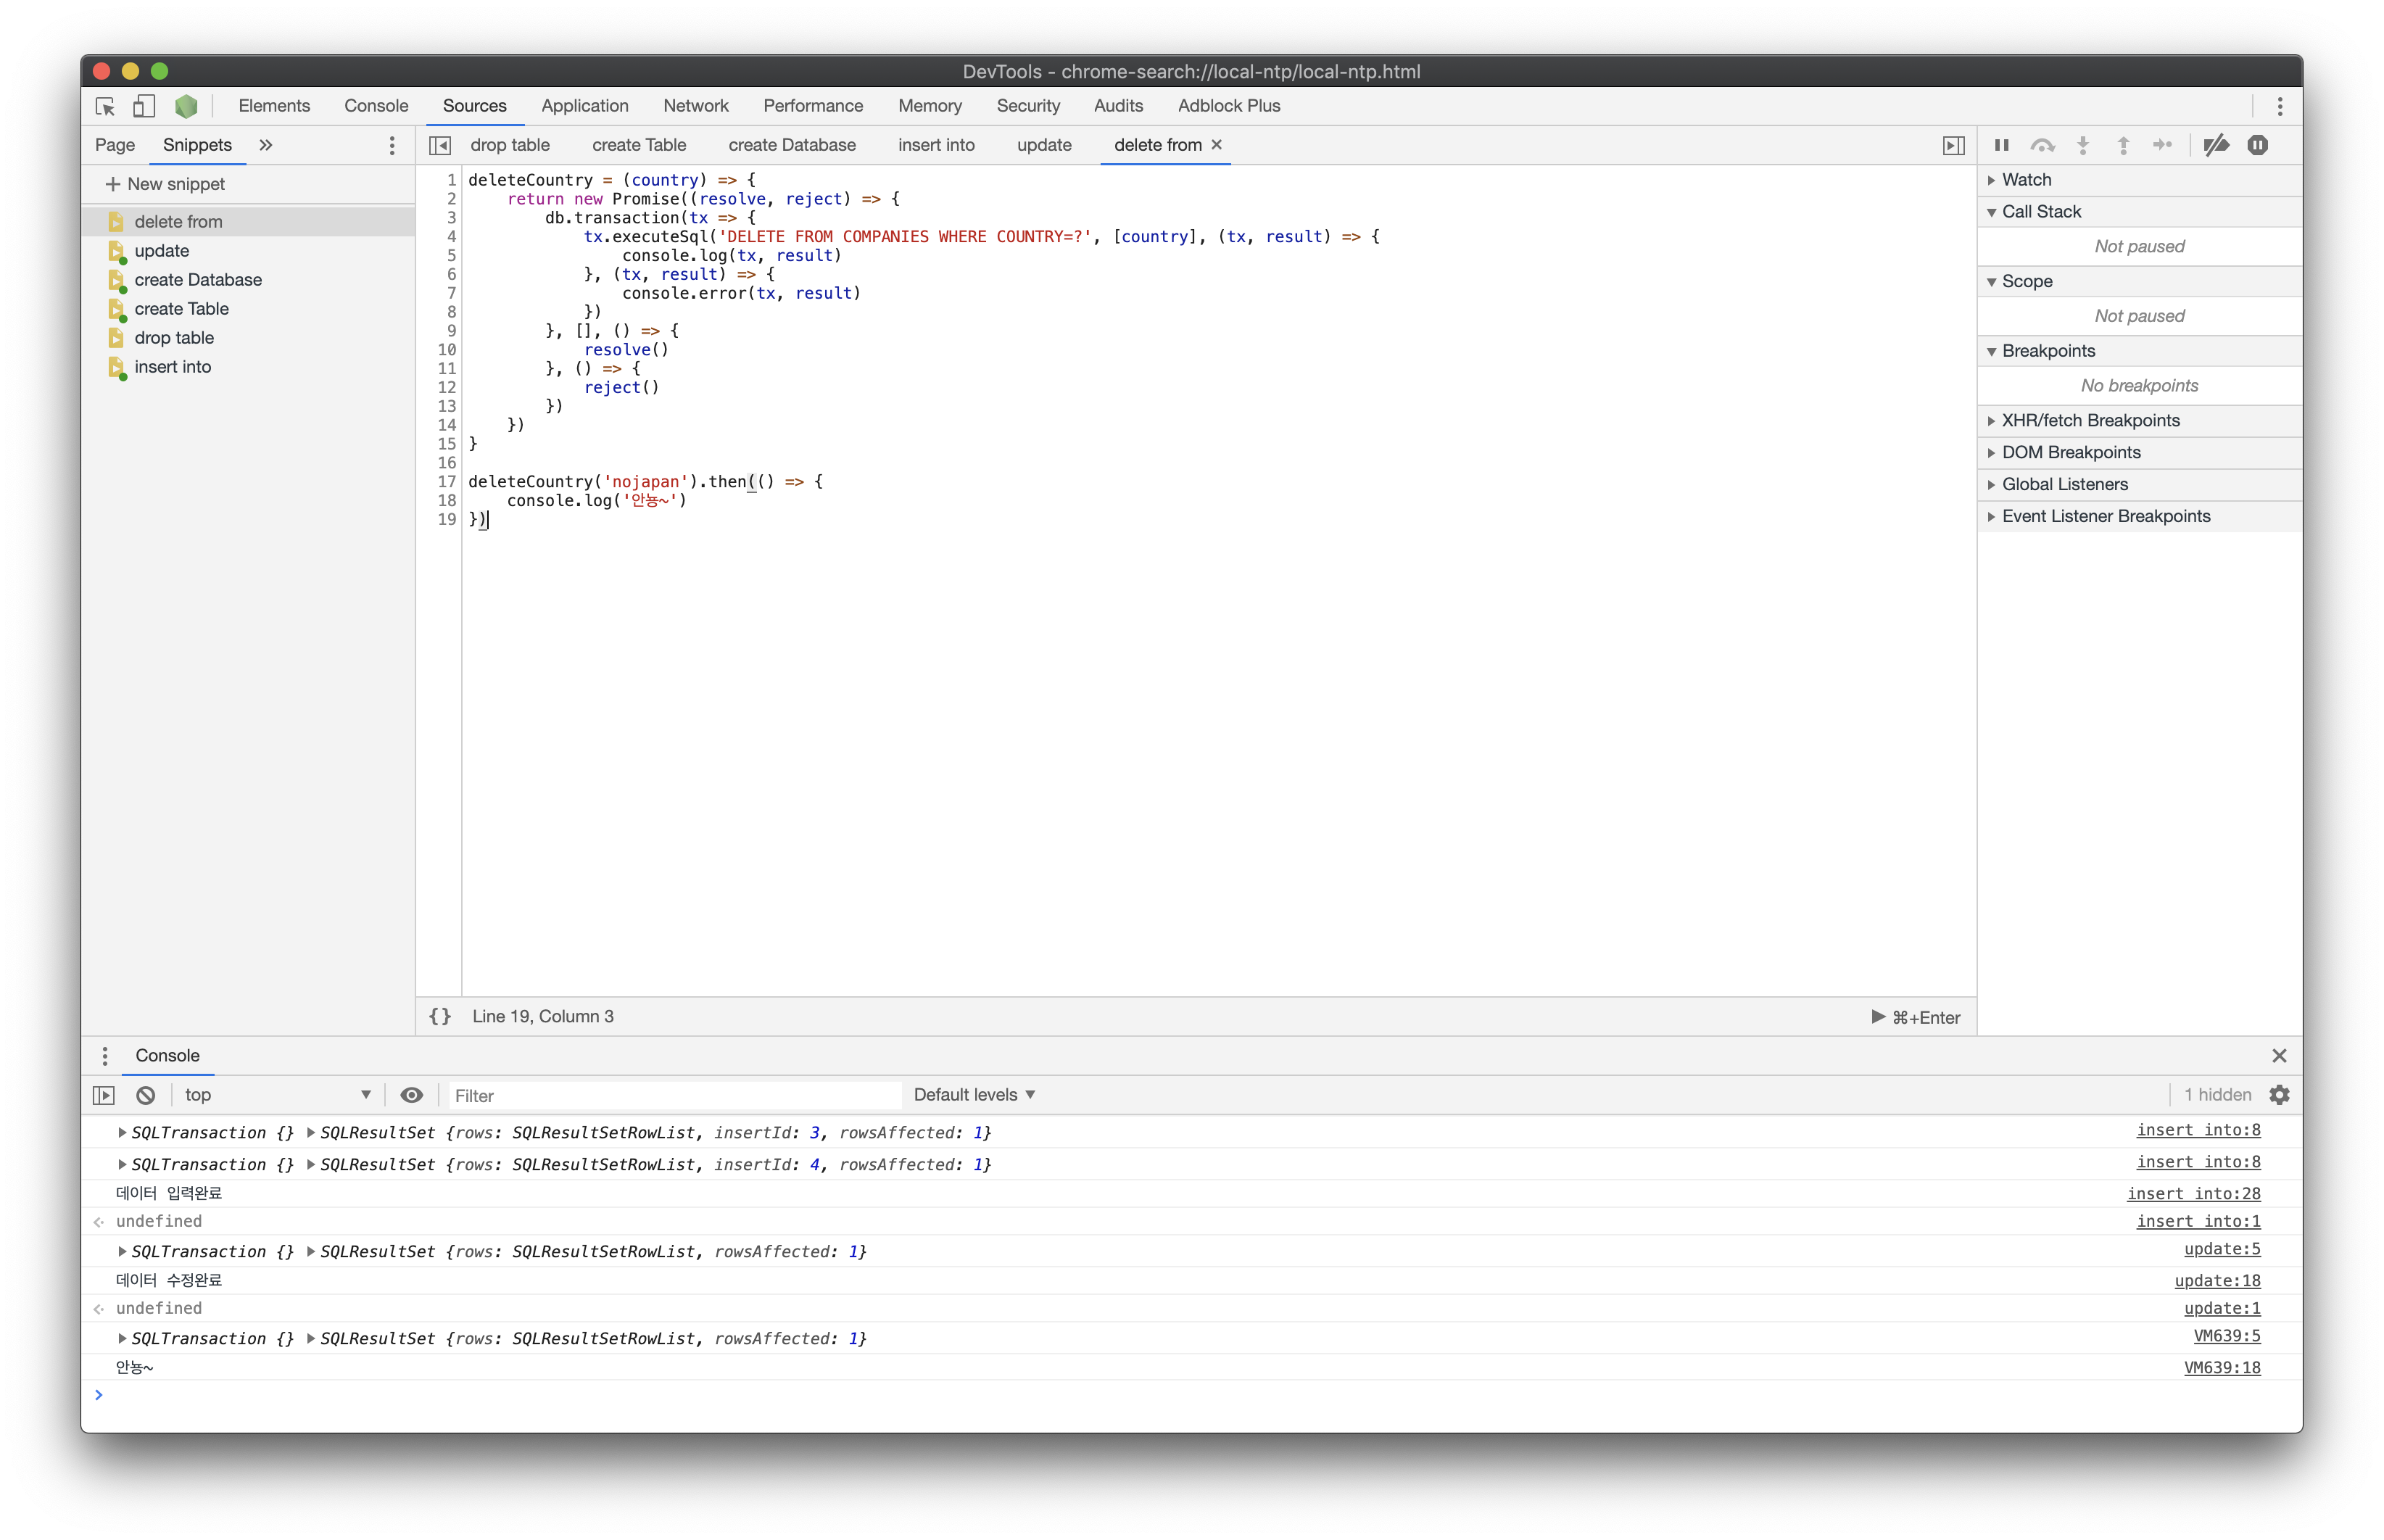2384x1540 pixels.
Task: Click the inspect element picker icon
Action: pyautogui.click(x=105, y=106)
